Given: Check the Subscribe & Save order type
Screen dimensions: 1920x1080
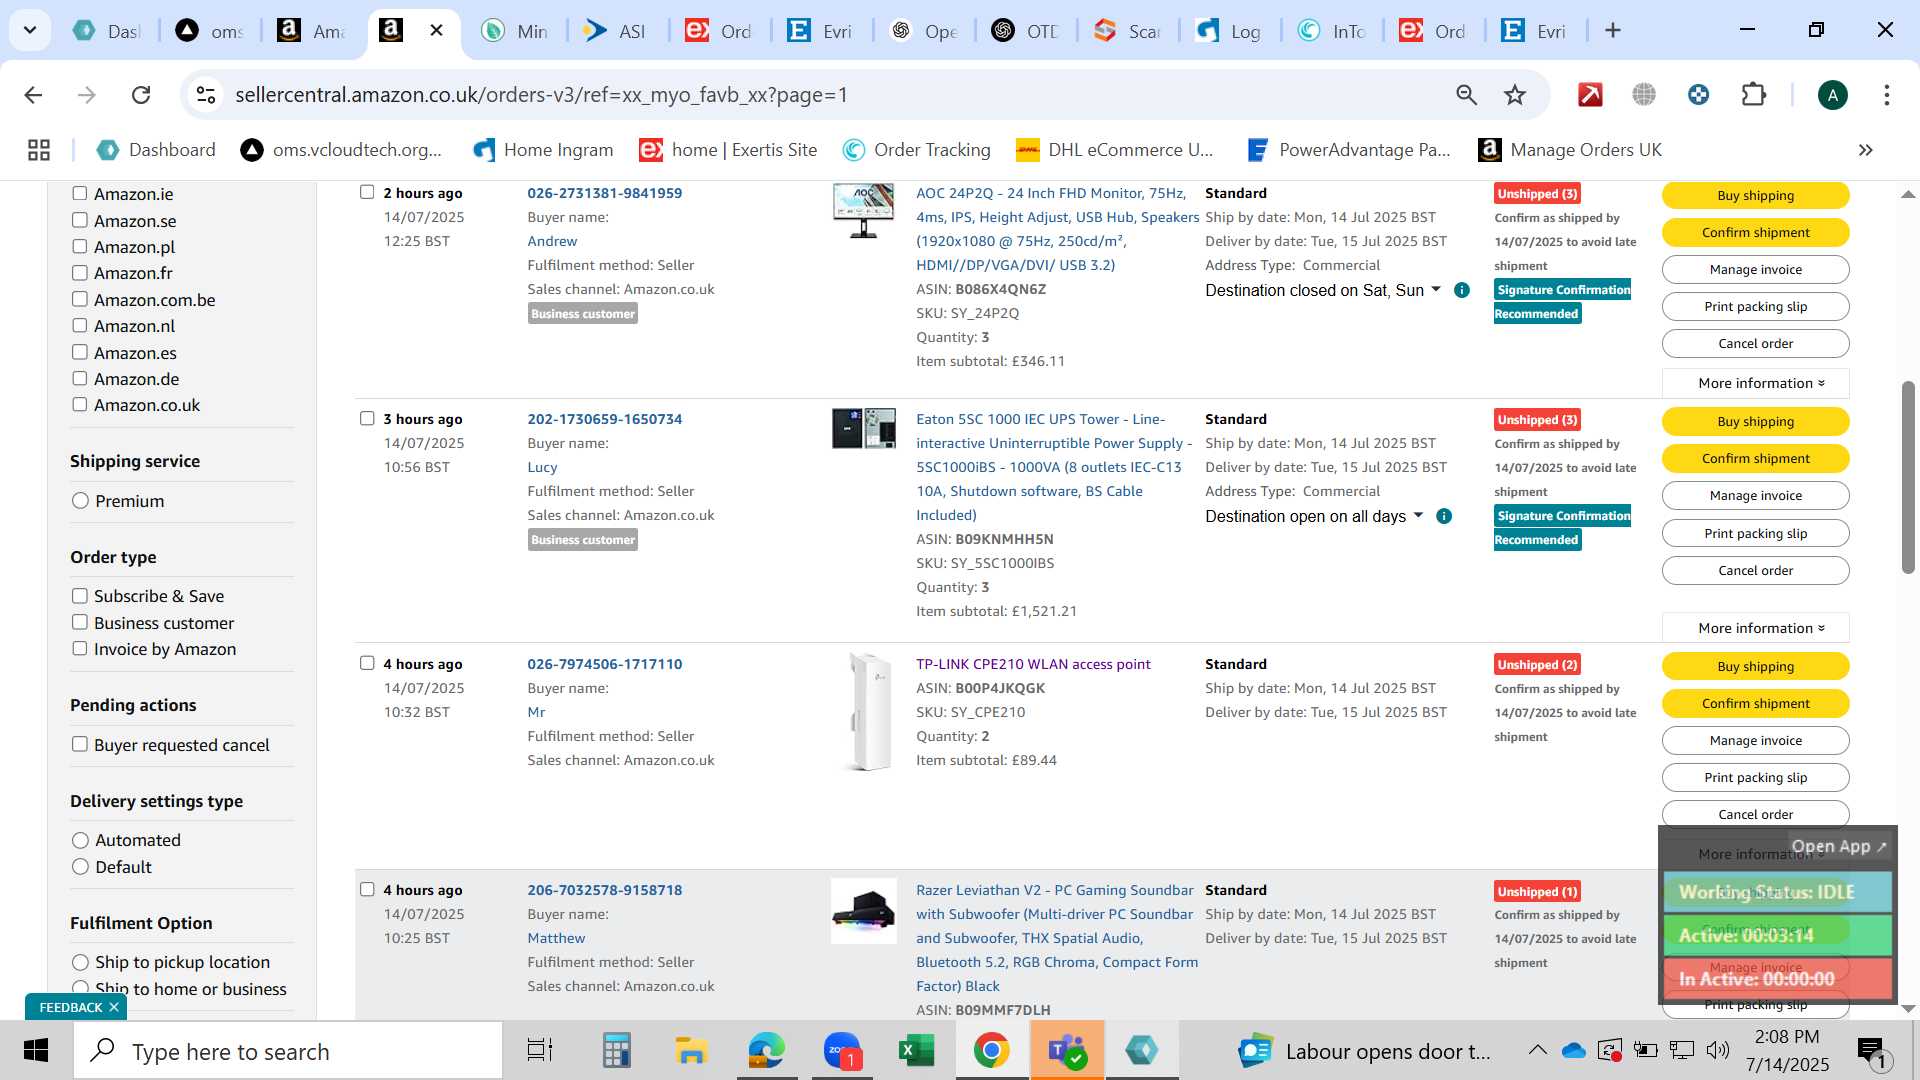Looking at the screenshot, I should (80, 596).
